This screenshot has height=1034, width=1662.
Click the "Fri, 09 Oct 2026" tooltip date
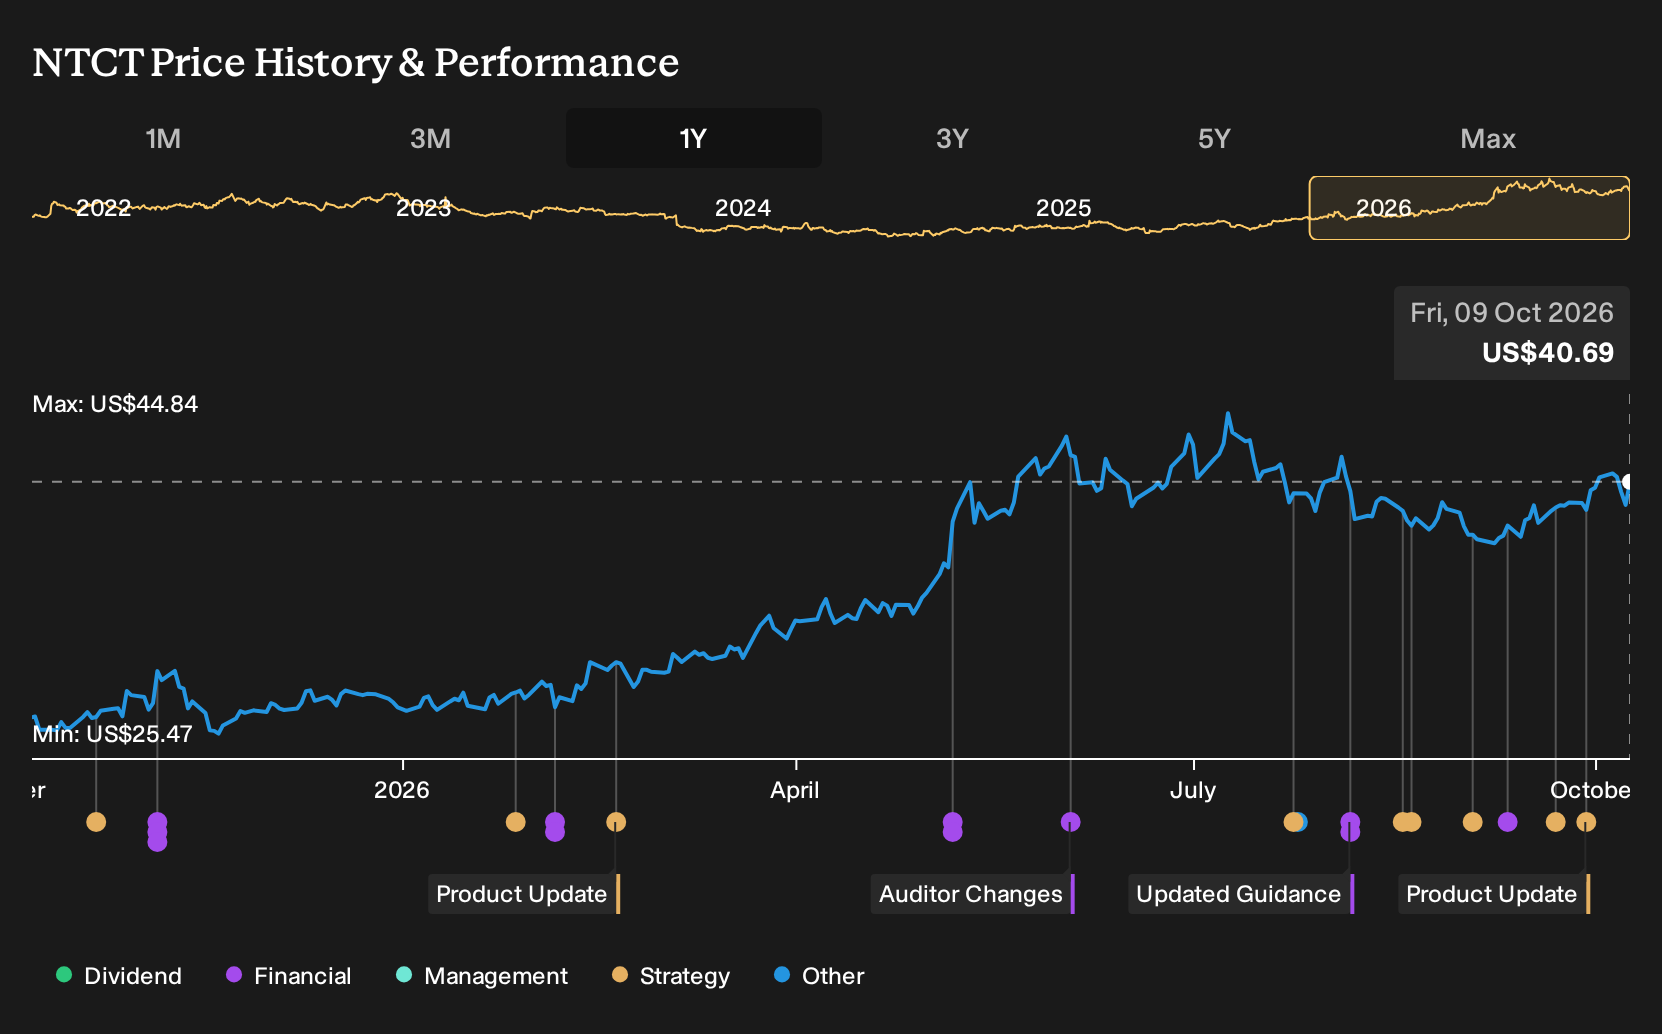coord(1512,313)
